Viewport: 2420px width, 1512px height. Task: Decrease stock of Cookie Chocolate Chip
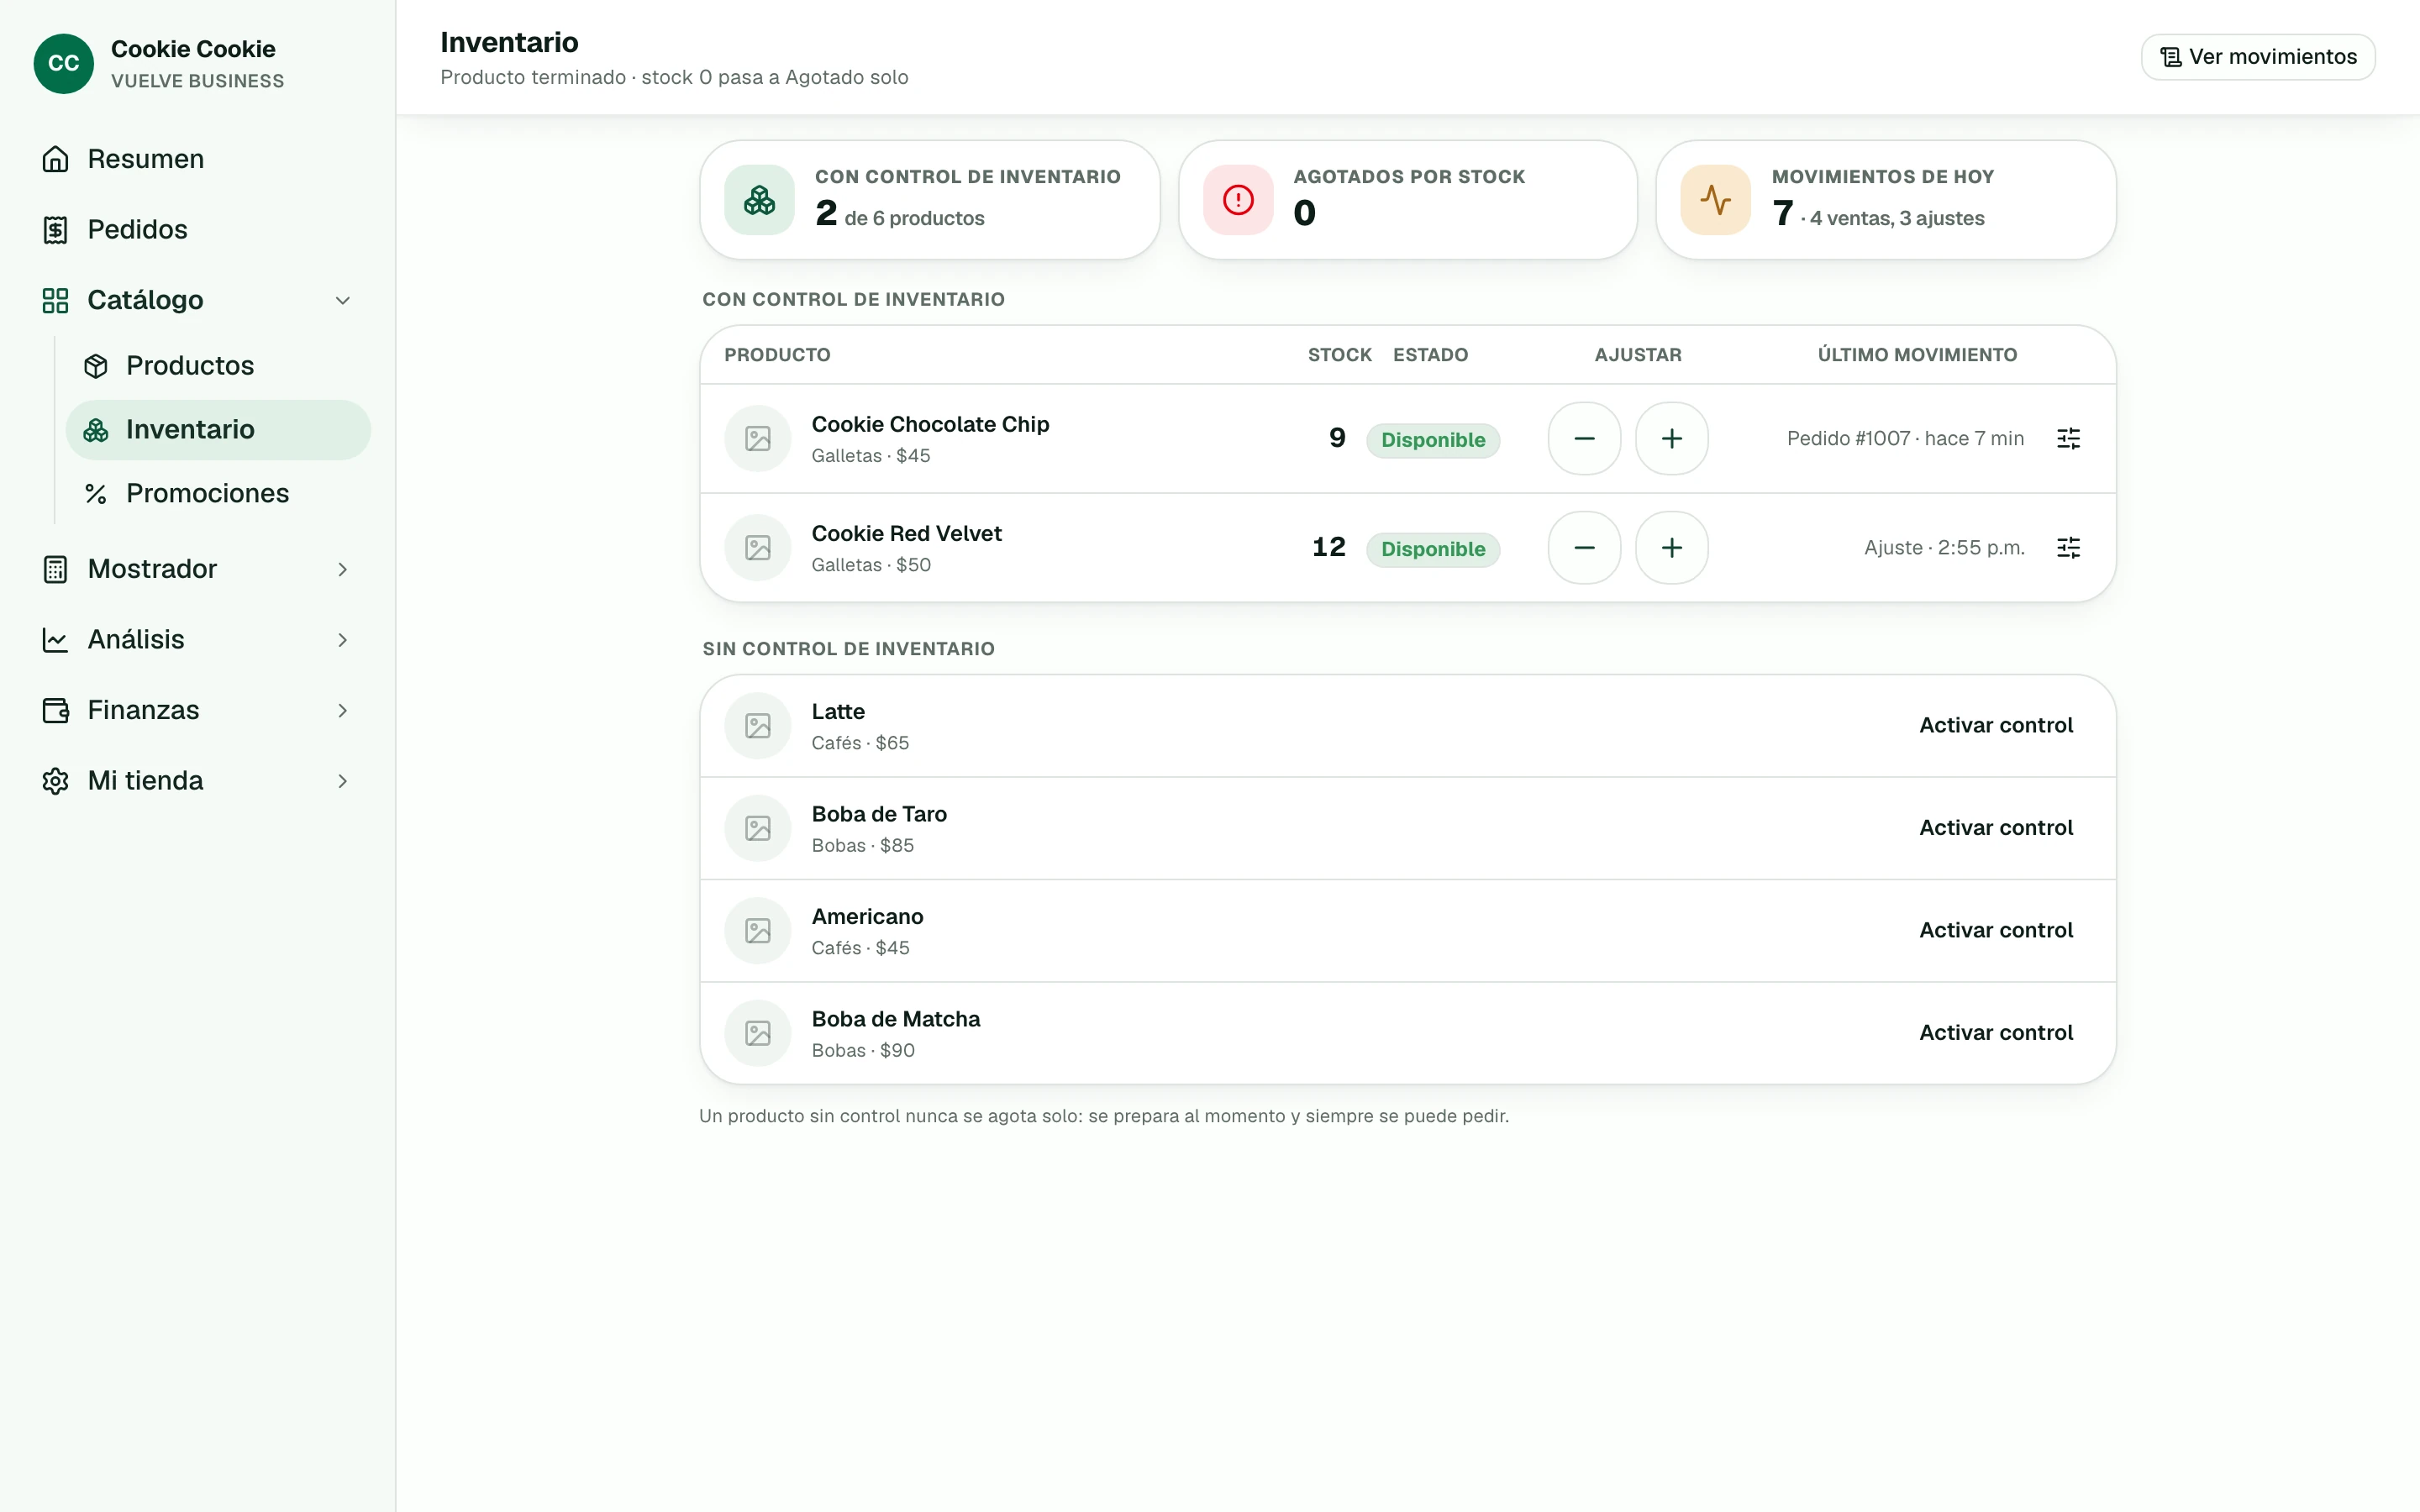(x=1584, y=438)
